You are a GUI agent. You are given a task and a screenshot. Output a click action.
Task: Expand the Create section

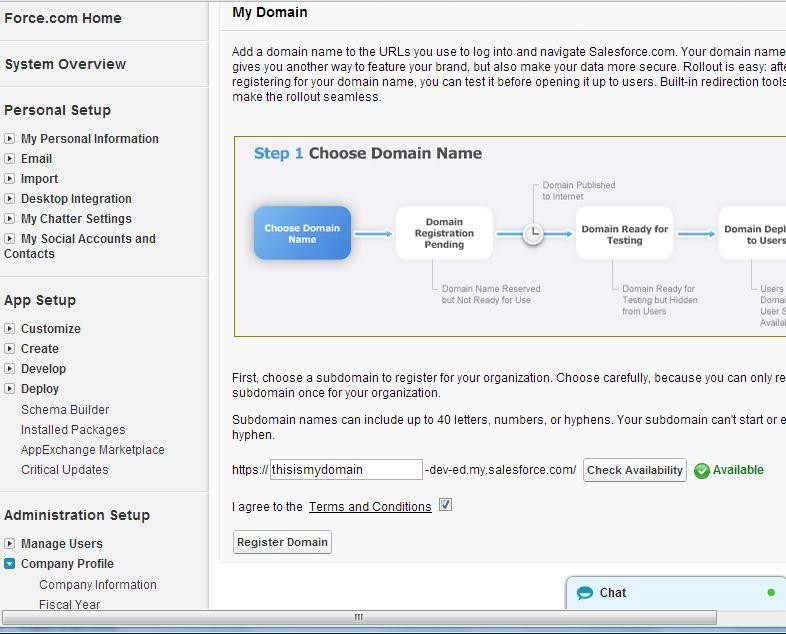pyautogui.click(x=10, y=349)
